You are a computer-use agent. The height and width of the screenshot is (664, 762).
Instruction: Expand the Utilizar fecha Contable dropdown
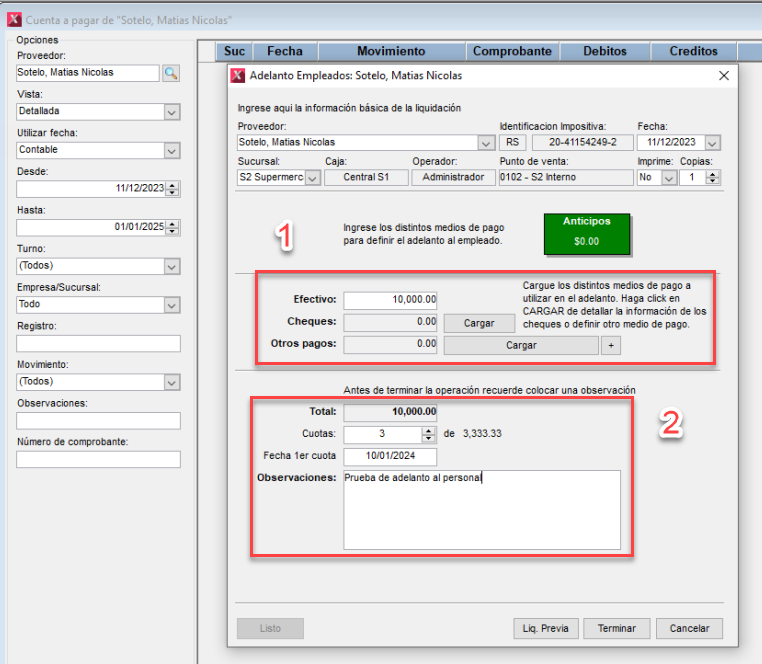click(171, 150)
